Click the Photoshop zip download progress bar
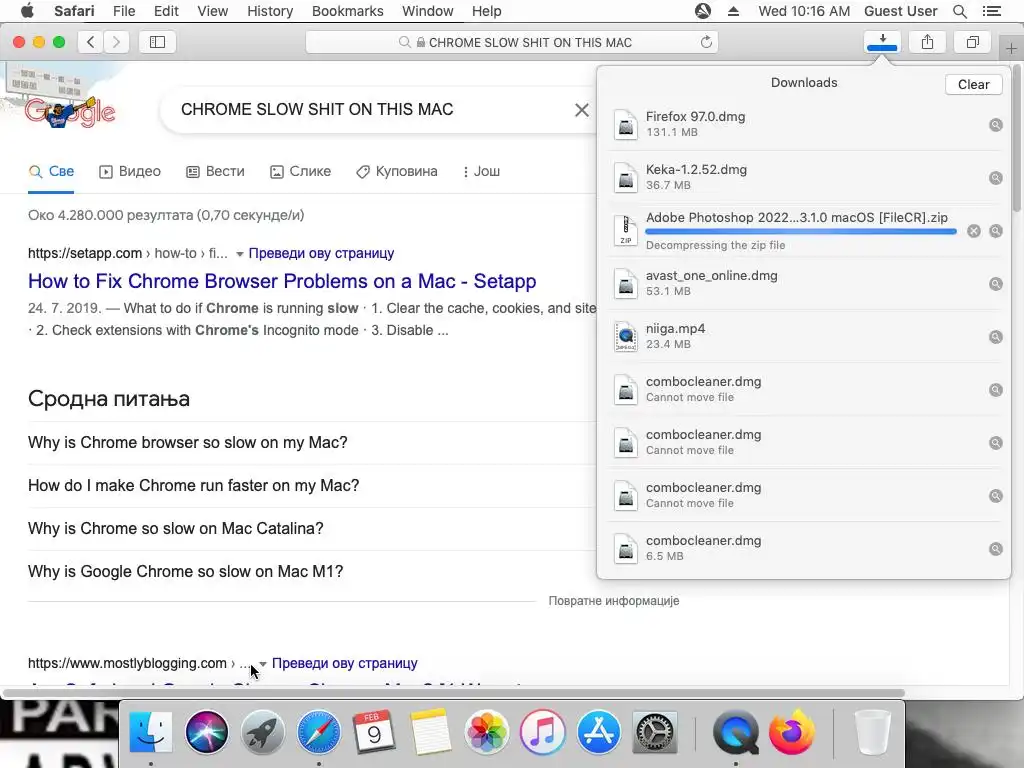Screen dimensions: 1024x768 tap(801, 231)
